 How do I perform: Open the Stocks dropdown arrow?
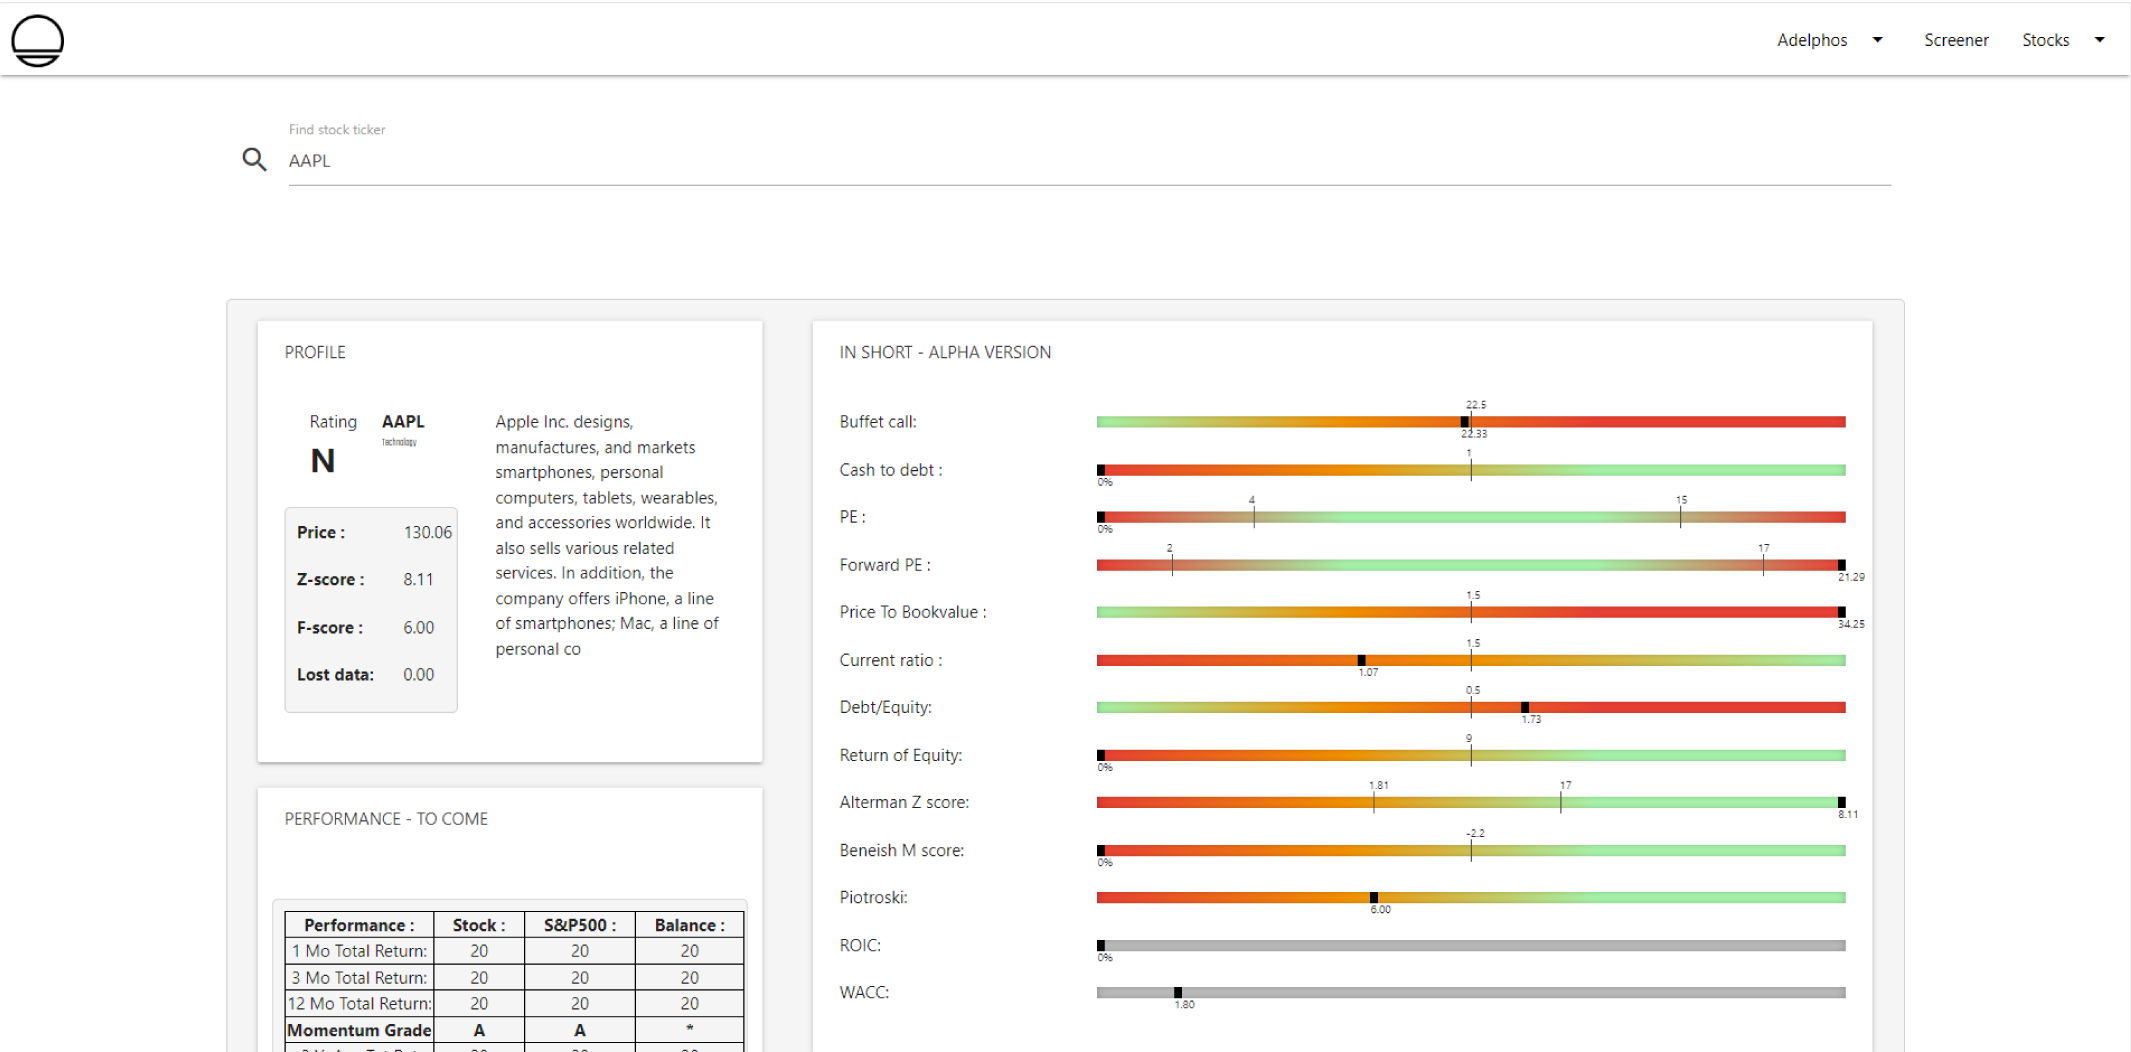tap(2099, 40)
